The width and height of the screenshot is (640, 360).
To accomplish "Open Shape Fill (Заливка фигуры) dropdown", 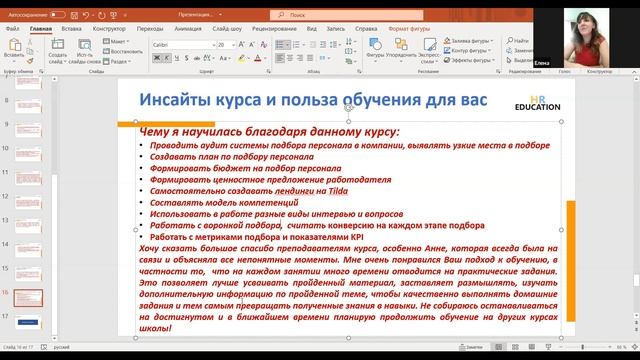I will (469, 41).
